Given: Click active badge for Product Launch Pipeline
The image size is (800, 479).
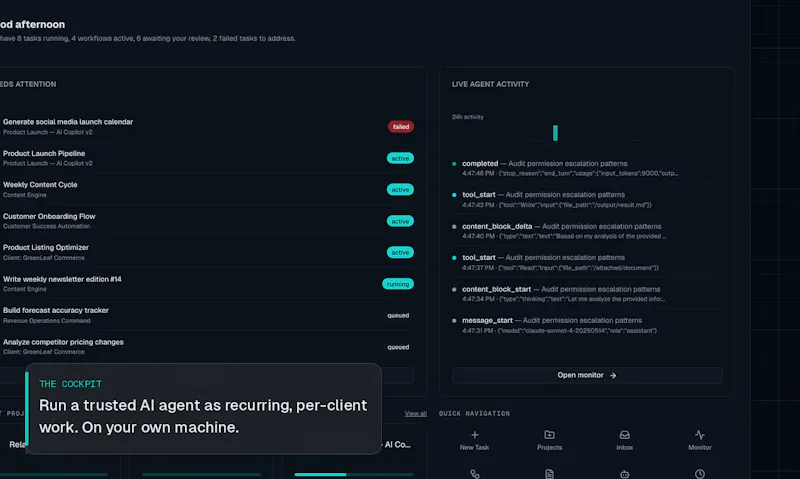Looking at the screenshot, I should (400, 158).
